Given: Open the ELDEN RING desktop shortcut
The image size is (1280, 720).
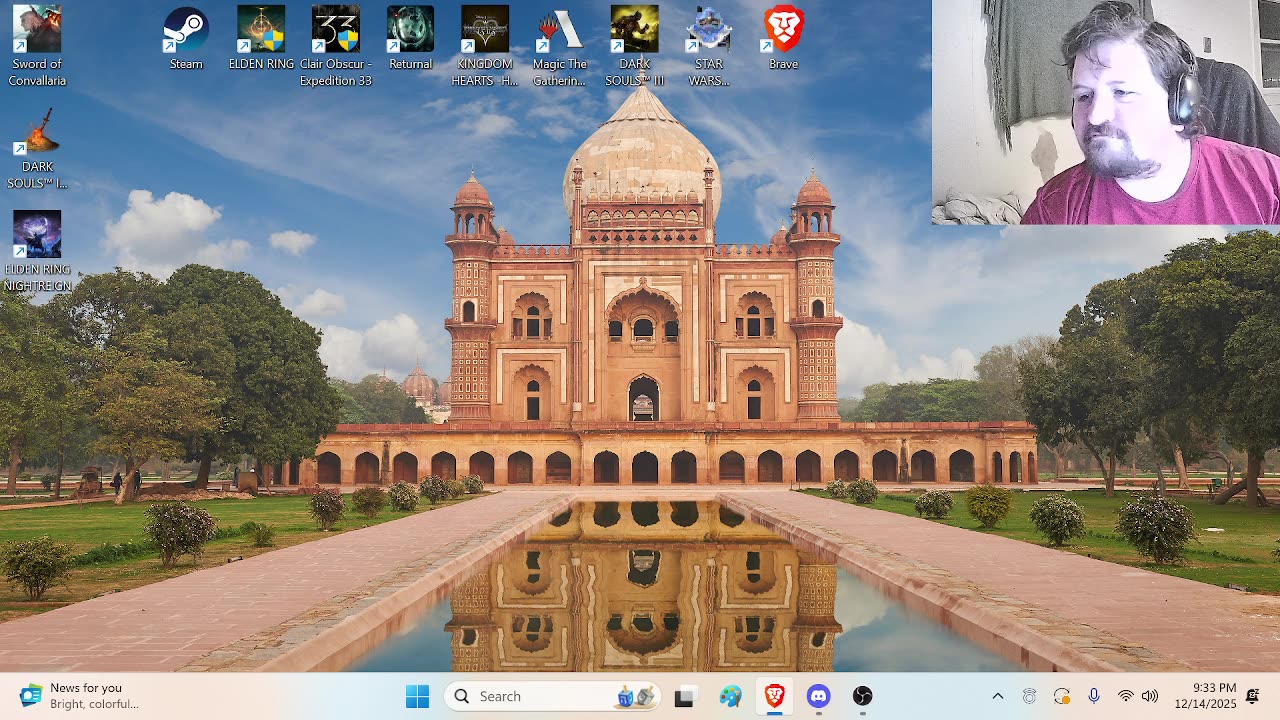Looking at the screenshot, I should pos(261,39).
